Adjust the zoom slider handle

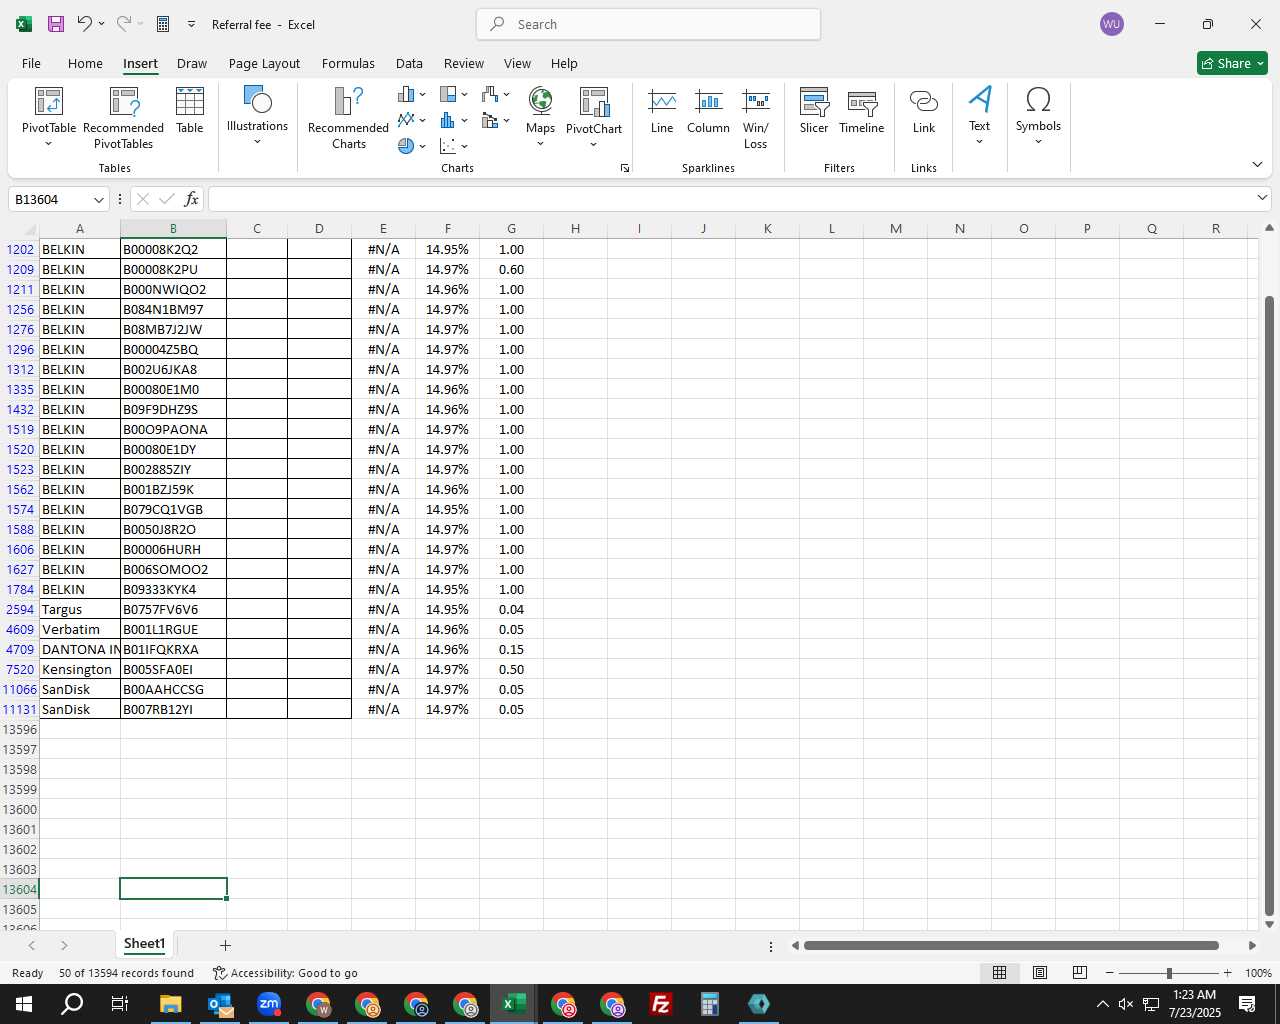pyautogui.click(x=1169, y=973)
